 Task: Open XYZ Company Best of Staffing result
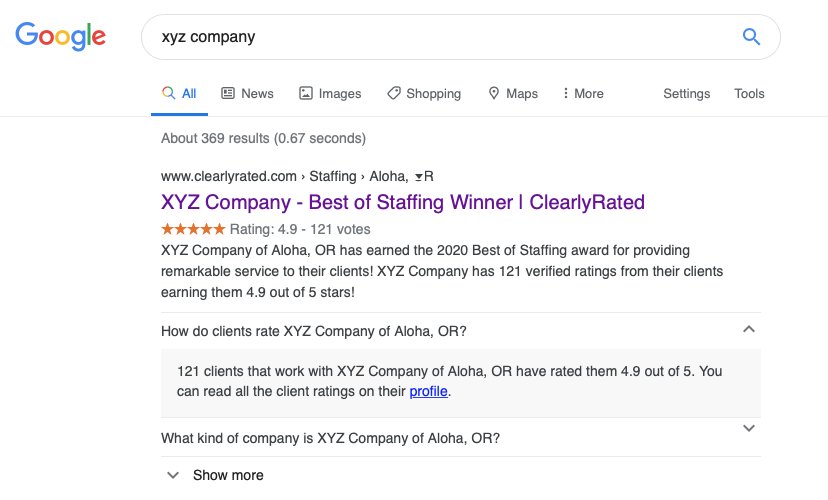pos(403,202)
